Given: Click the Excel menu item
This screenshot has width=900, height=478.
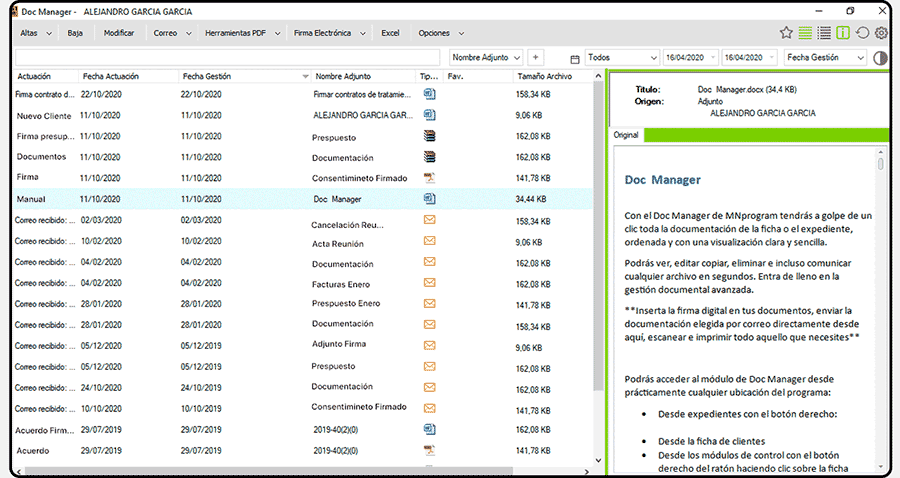Looking at the screenshot, I should pos(390,33).
